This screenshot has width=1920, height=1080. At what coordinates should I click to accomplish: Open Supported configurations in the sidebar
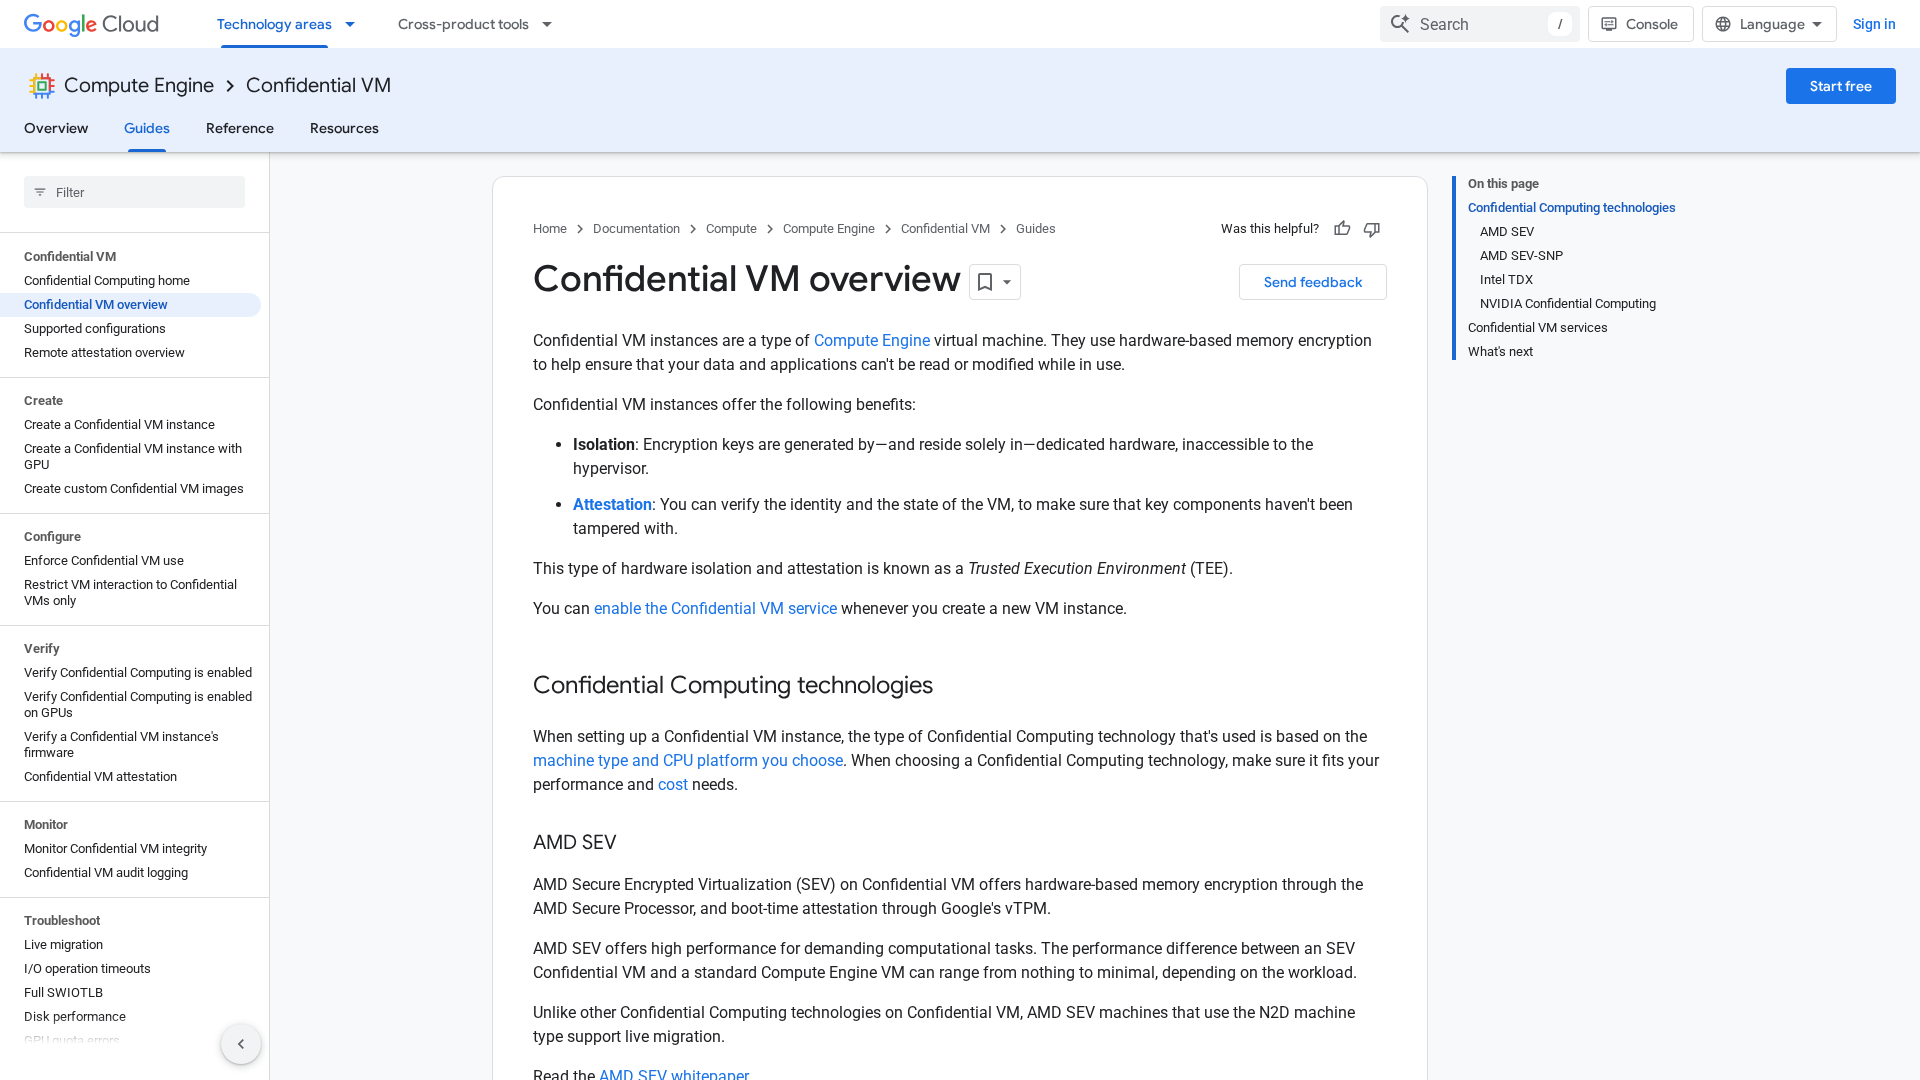[95, 329]
